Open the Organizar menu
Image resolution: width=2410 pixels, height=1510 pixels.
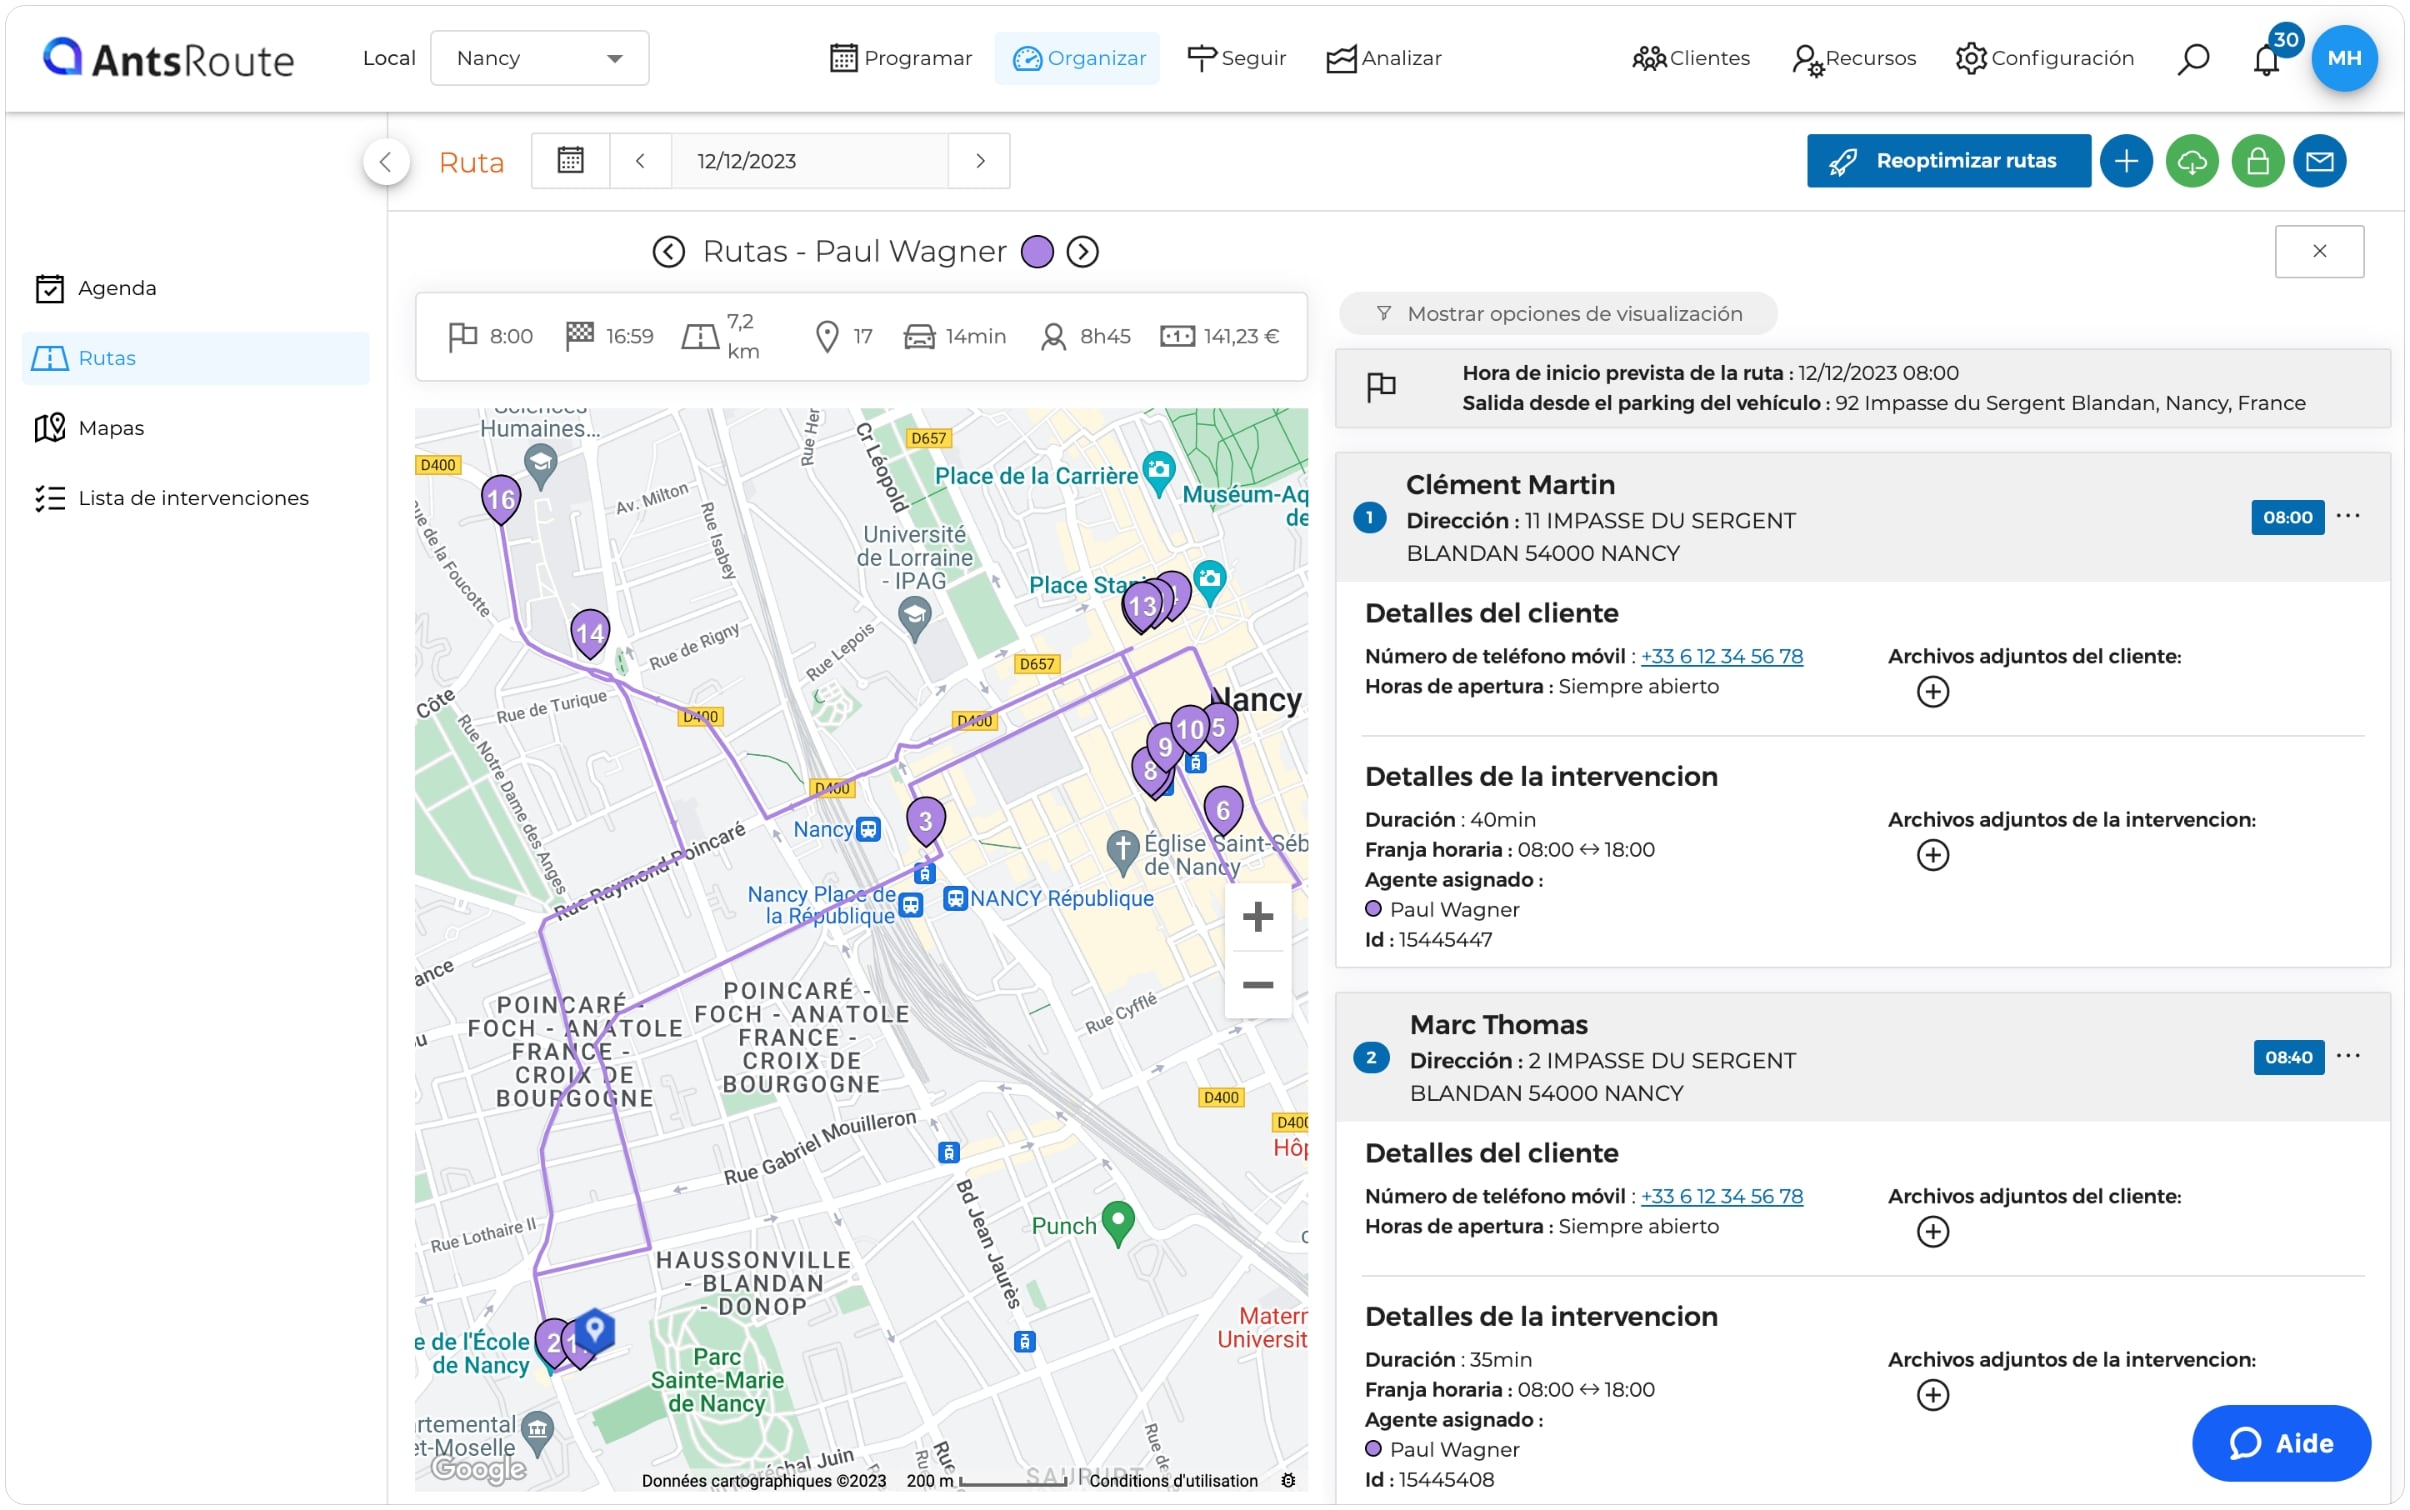tap(1078, 58)
